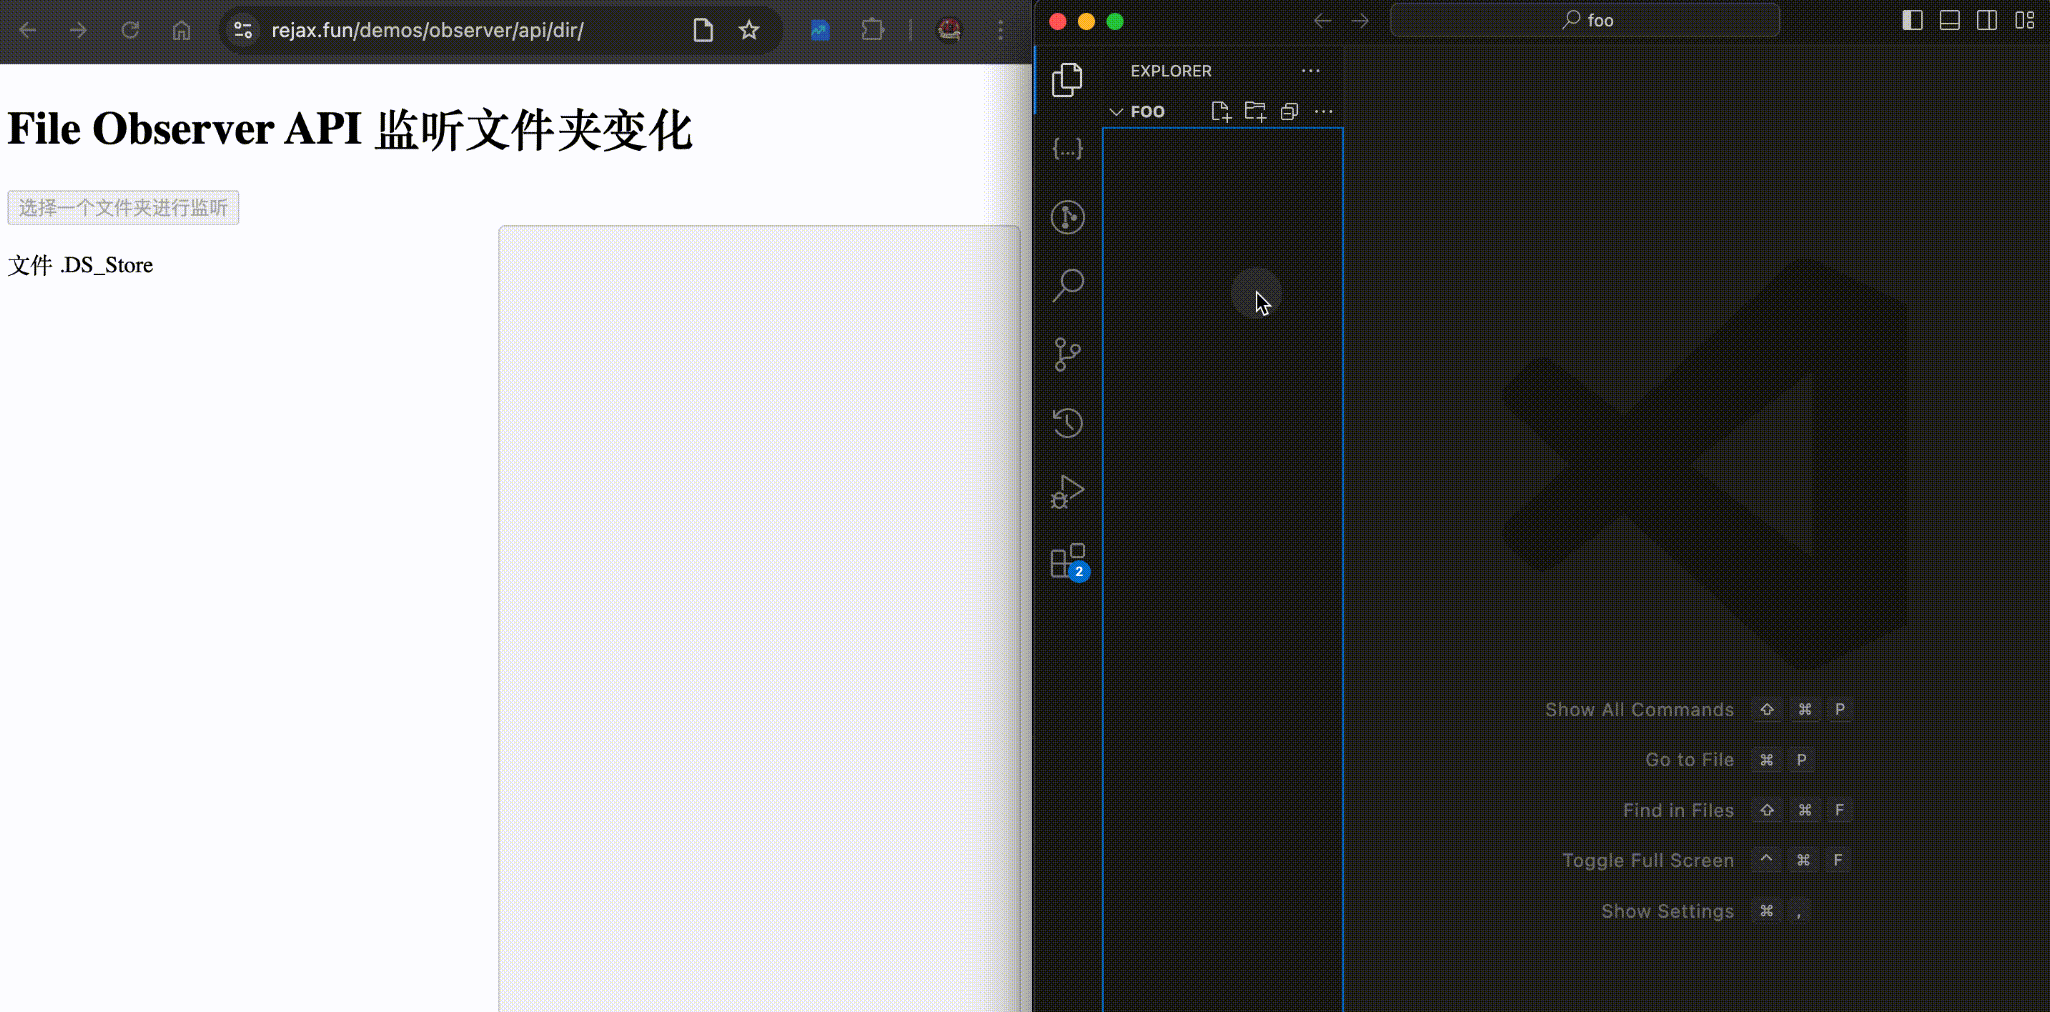Open the Timeline history icon
Screen dimensions: 2050x1012
click(1068, 422)
